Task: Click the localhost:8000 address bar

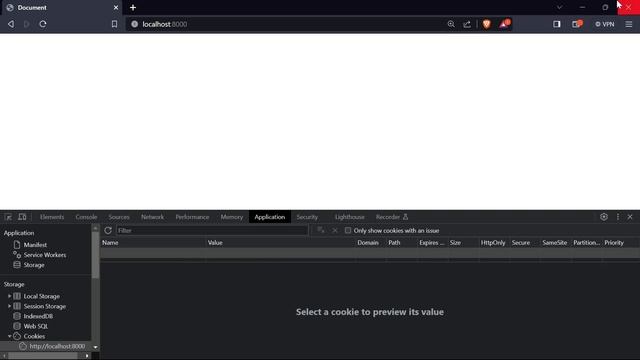Action: [x=286, y=24]
